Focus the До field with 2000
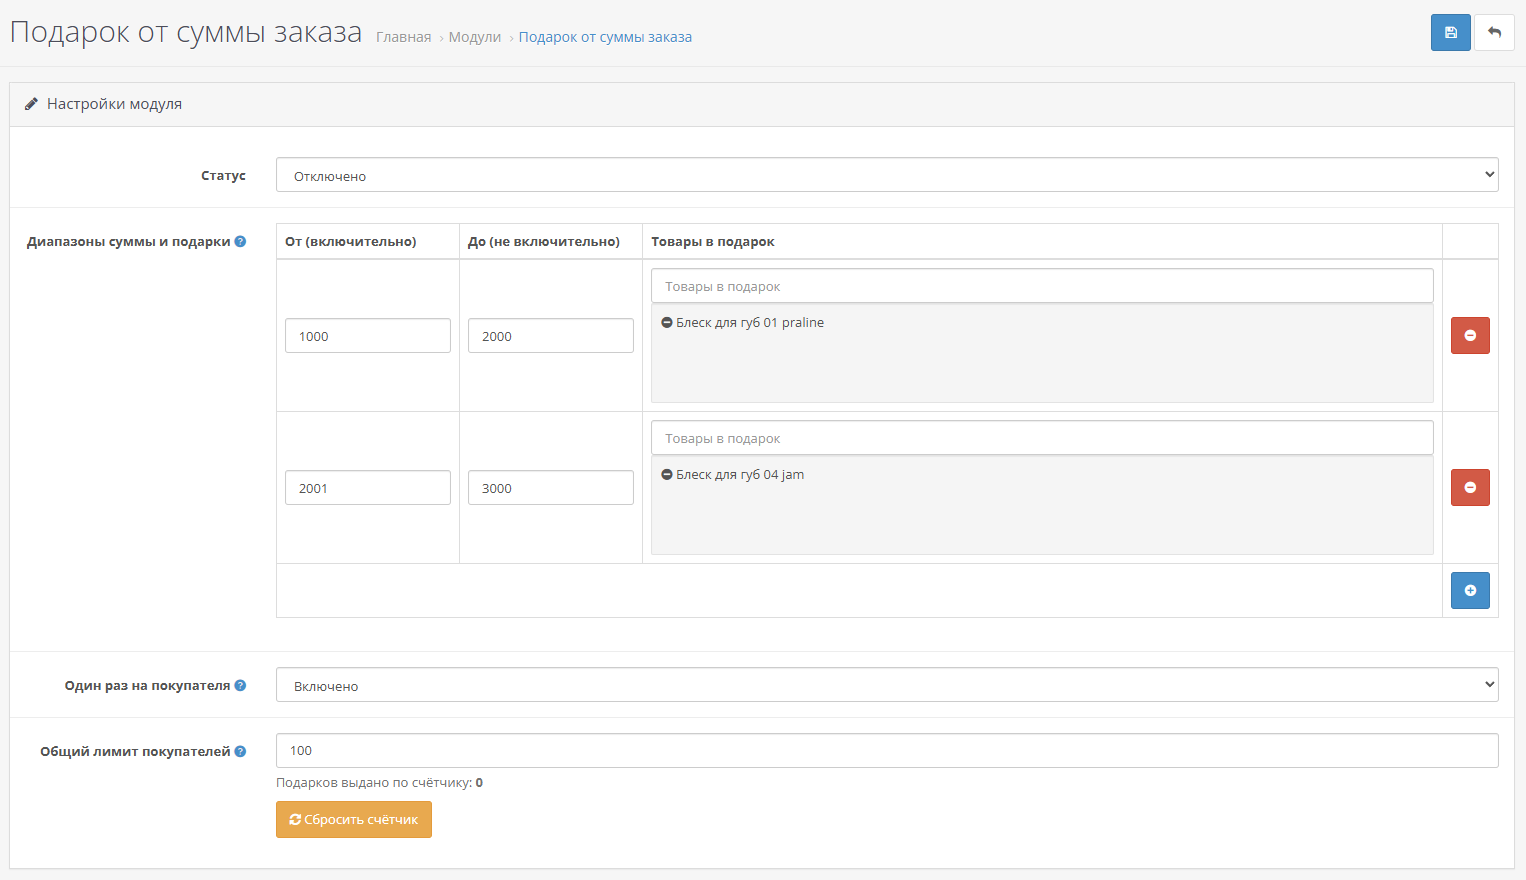This screenshot has height=880, width=1526. point(551,336)
